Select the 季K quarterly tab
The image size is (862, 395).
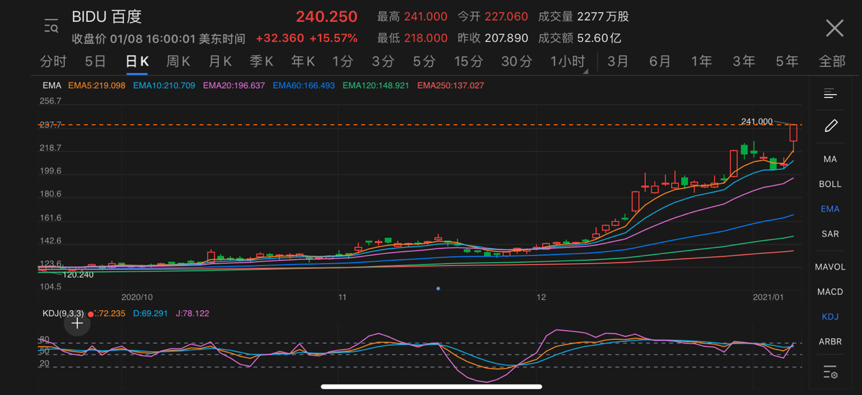(261, 62)
